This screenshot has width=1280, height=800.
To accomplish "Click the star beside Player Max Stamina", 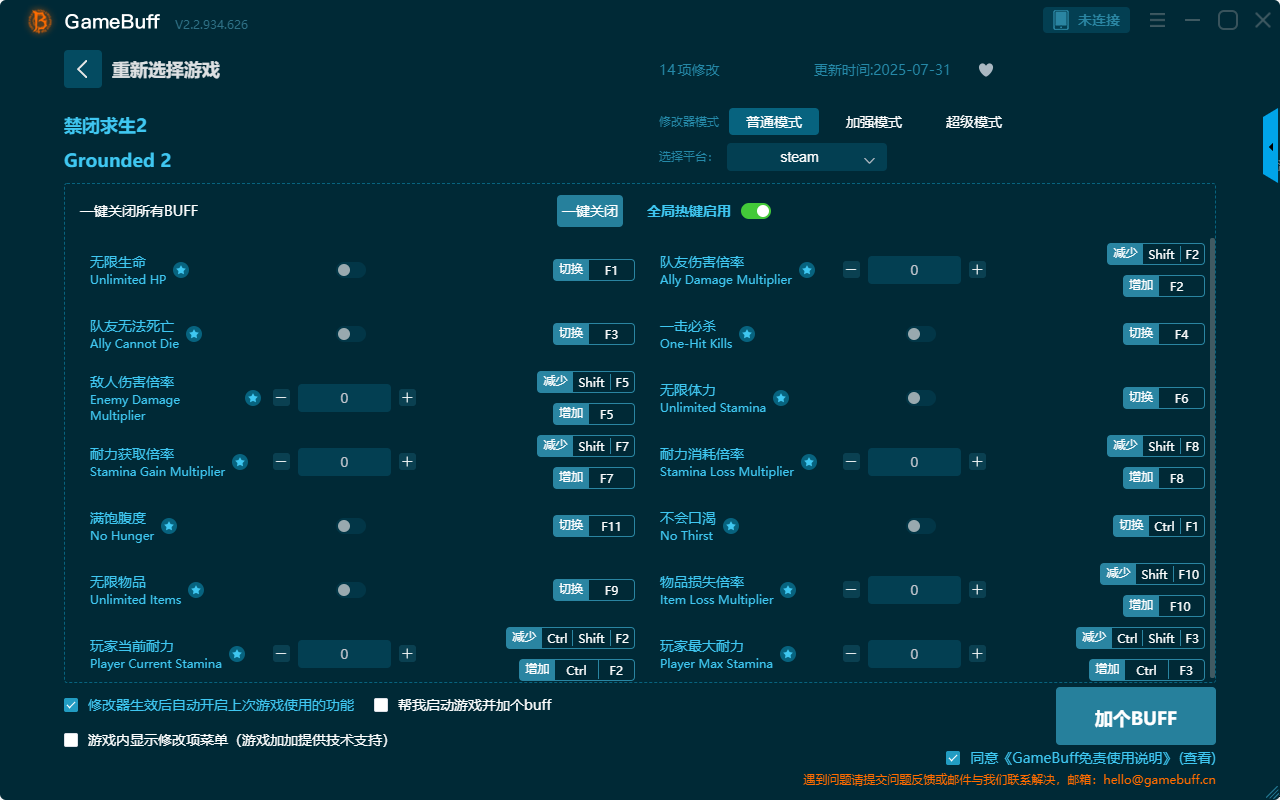I will 789,653.
